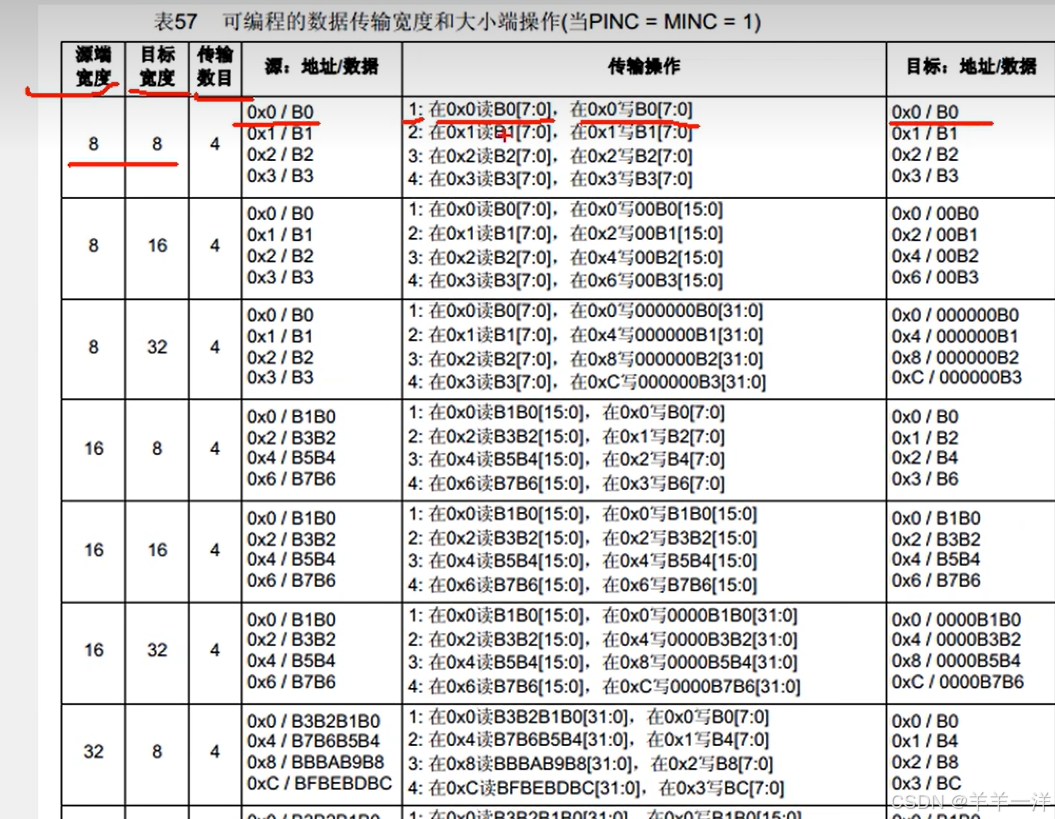Click the target cell '0x0 / 00B0'
The height and width of the screenshot is (819, 1055).
pyautogui.click(x=935, y=214)
